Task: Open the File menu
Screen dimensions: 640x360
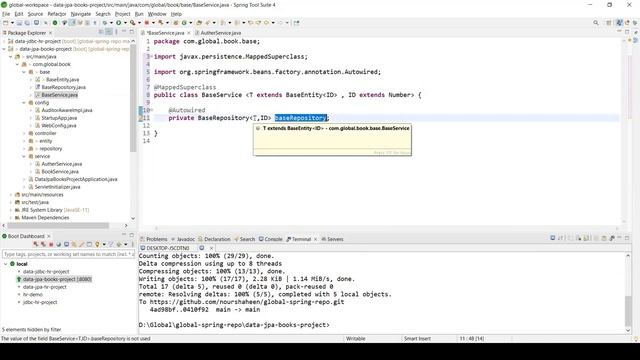Action: point(6,14)
